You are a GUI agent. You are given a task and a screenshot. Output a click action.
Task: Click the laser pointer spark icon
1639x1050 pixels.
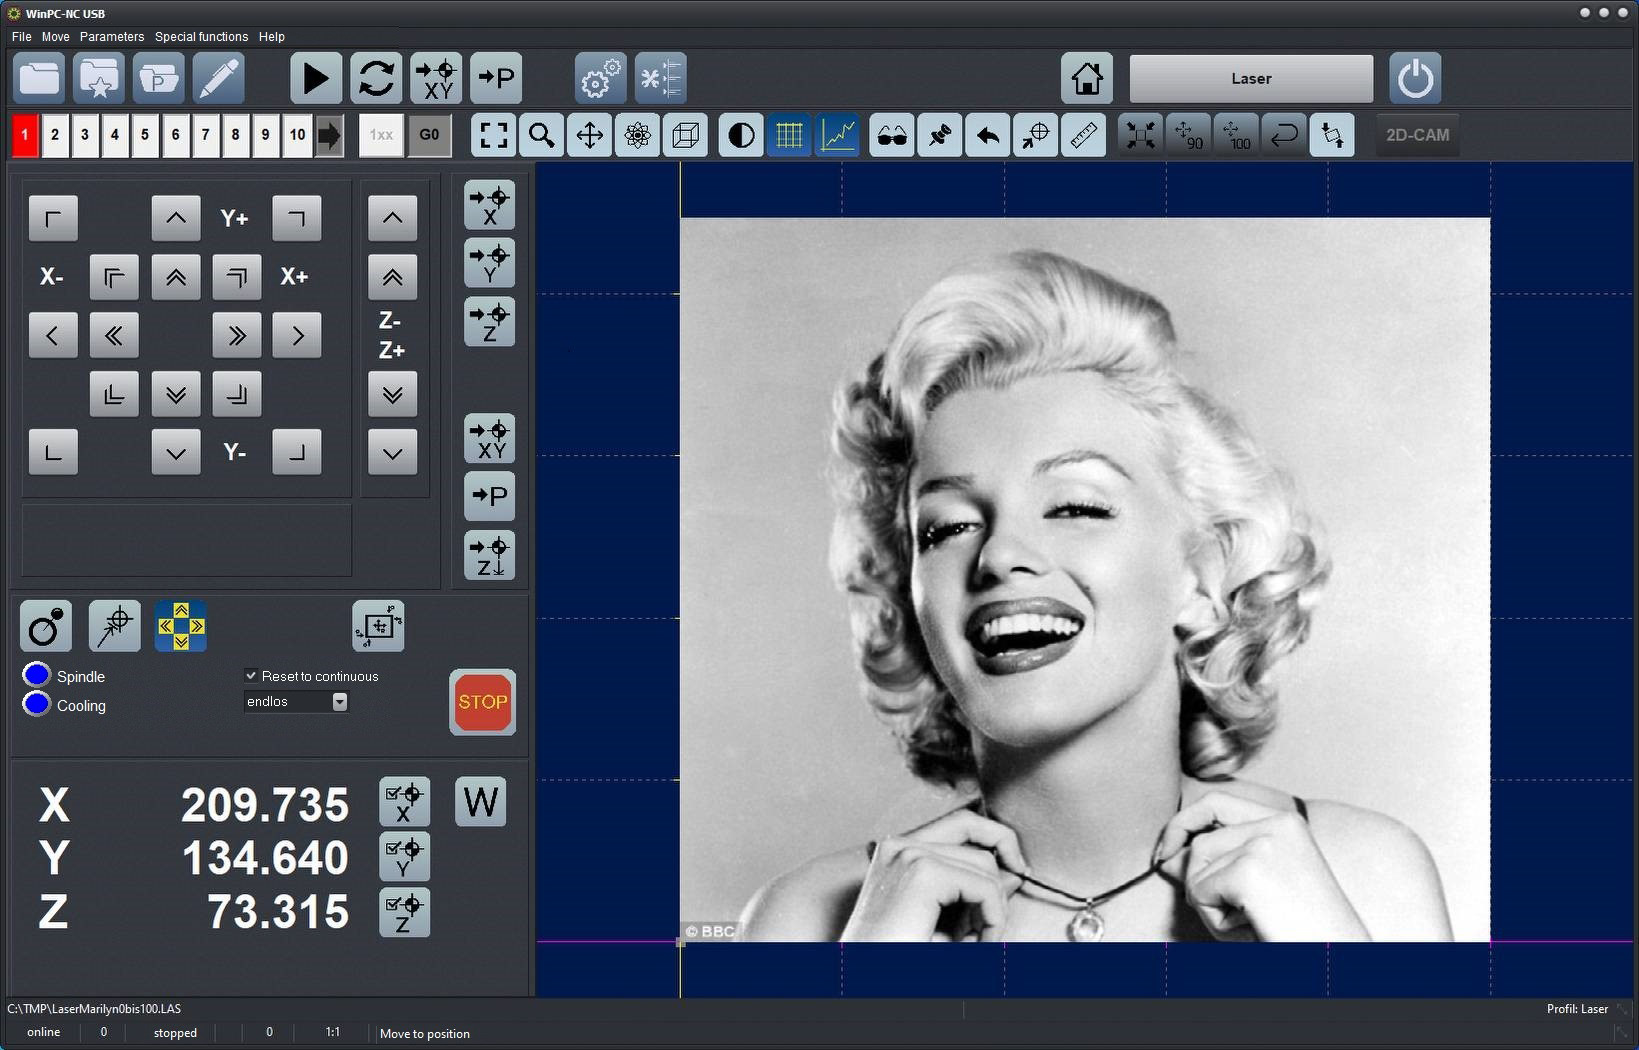115,626
